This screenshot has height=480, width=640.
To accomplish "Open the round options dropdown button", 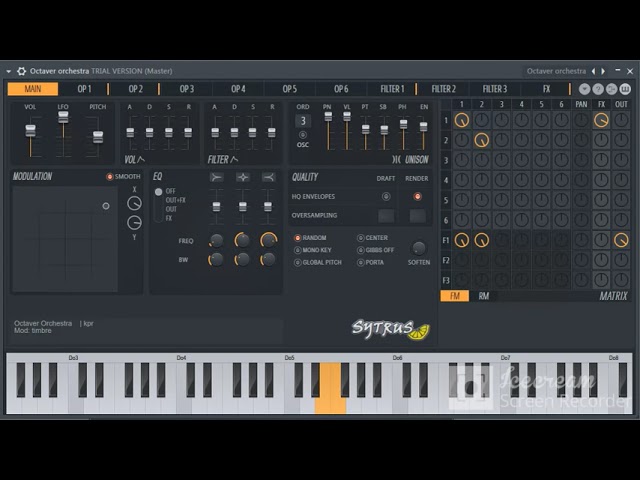I will tap(584, 89).
